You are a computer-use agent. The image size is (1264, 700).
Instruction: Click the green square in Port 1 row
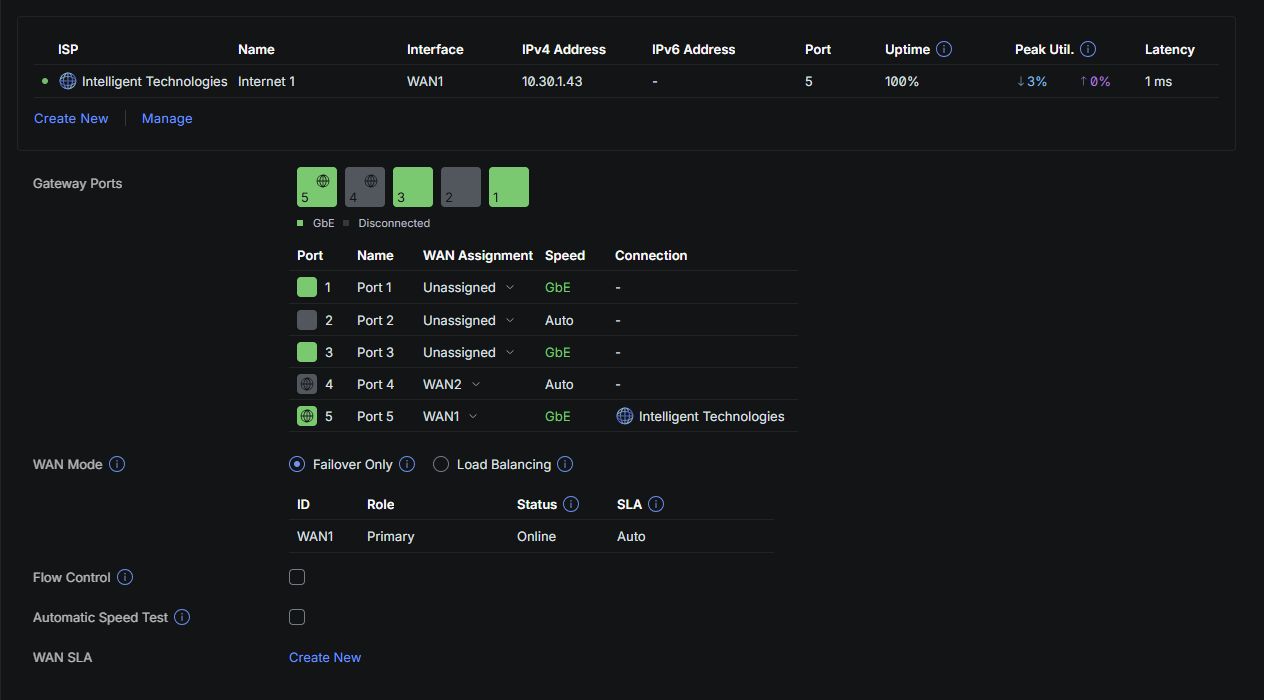307,287
